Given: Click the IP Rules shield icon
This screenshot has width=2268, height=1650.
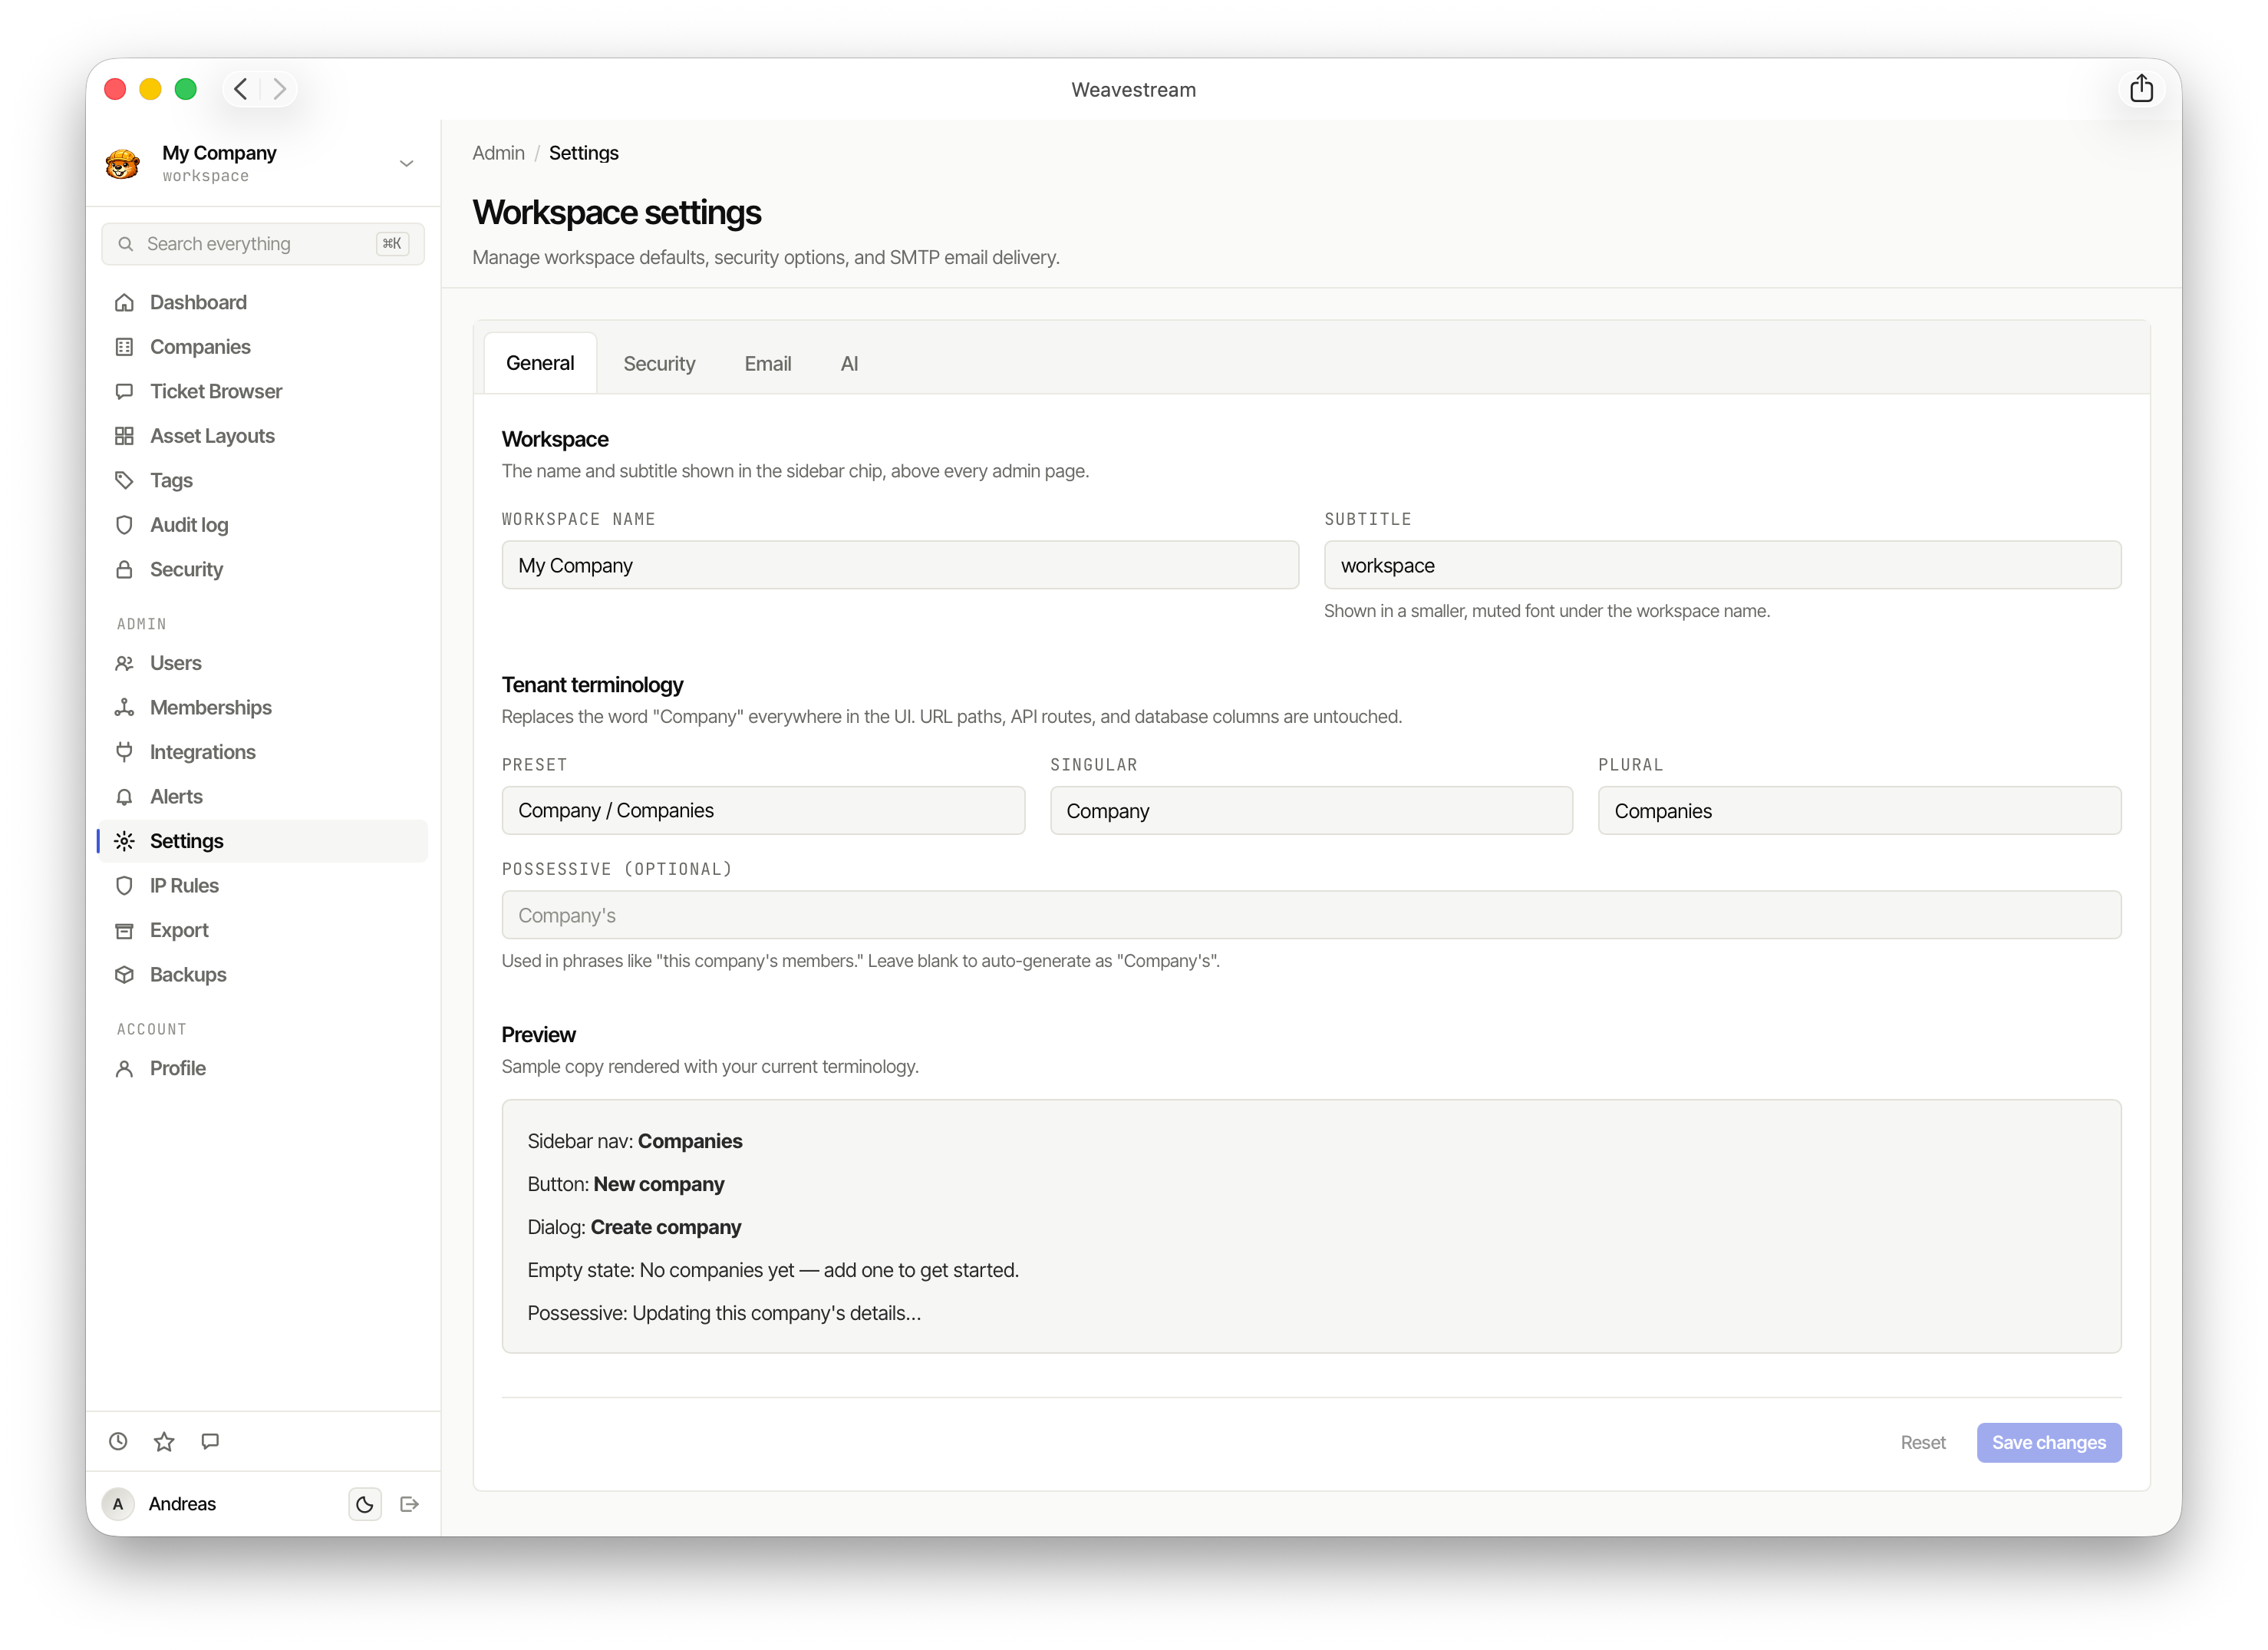Looking at the screenshot, I should pyautogui.click(x=124, y=885).
